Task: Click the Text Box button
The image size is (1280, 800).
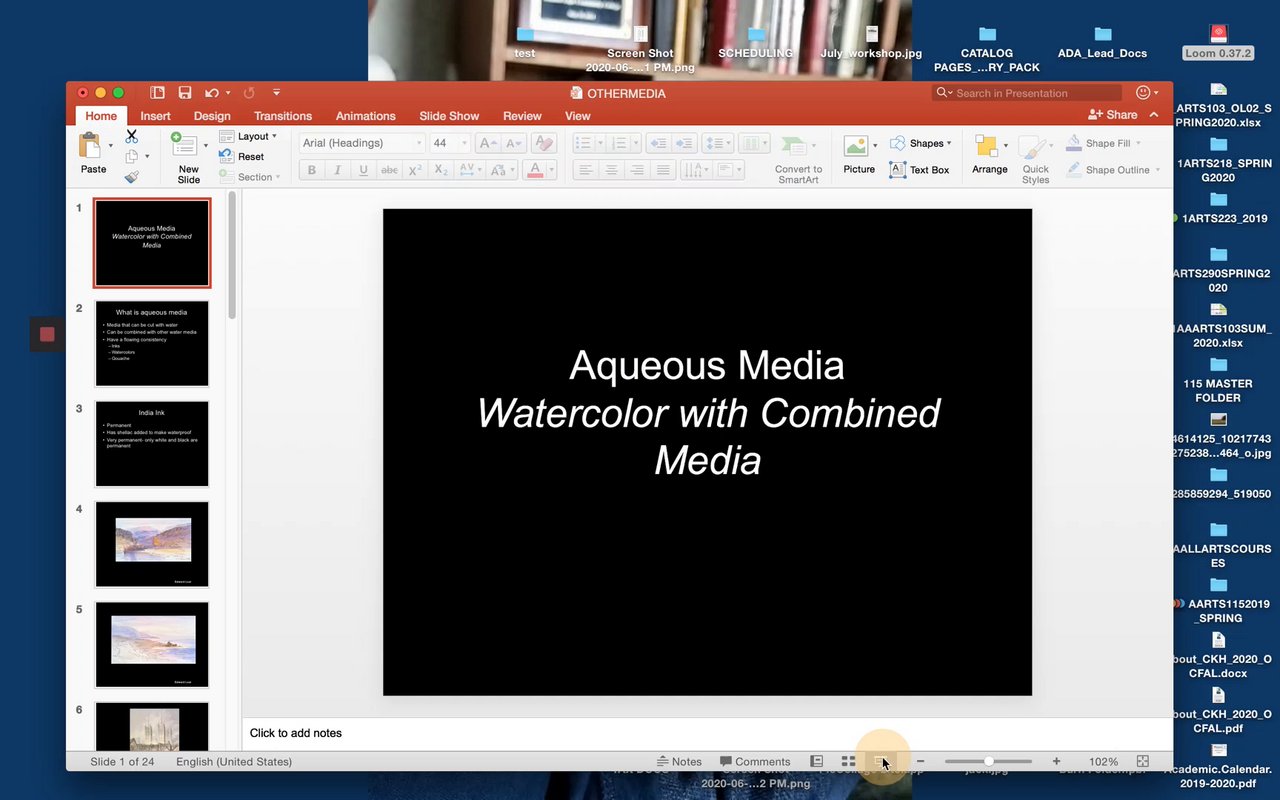Action: [919, 170]
